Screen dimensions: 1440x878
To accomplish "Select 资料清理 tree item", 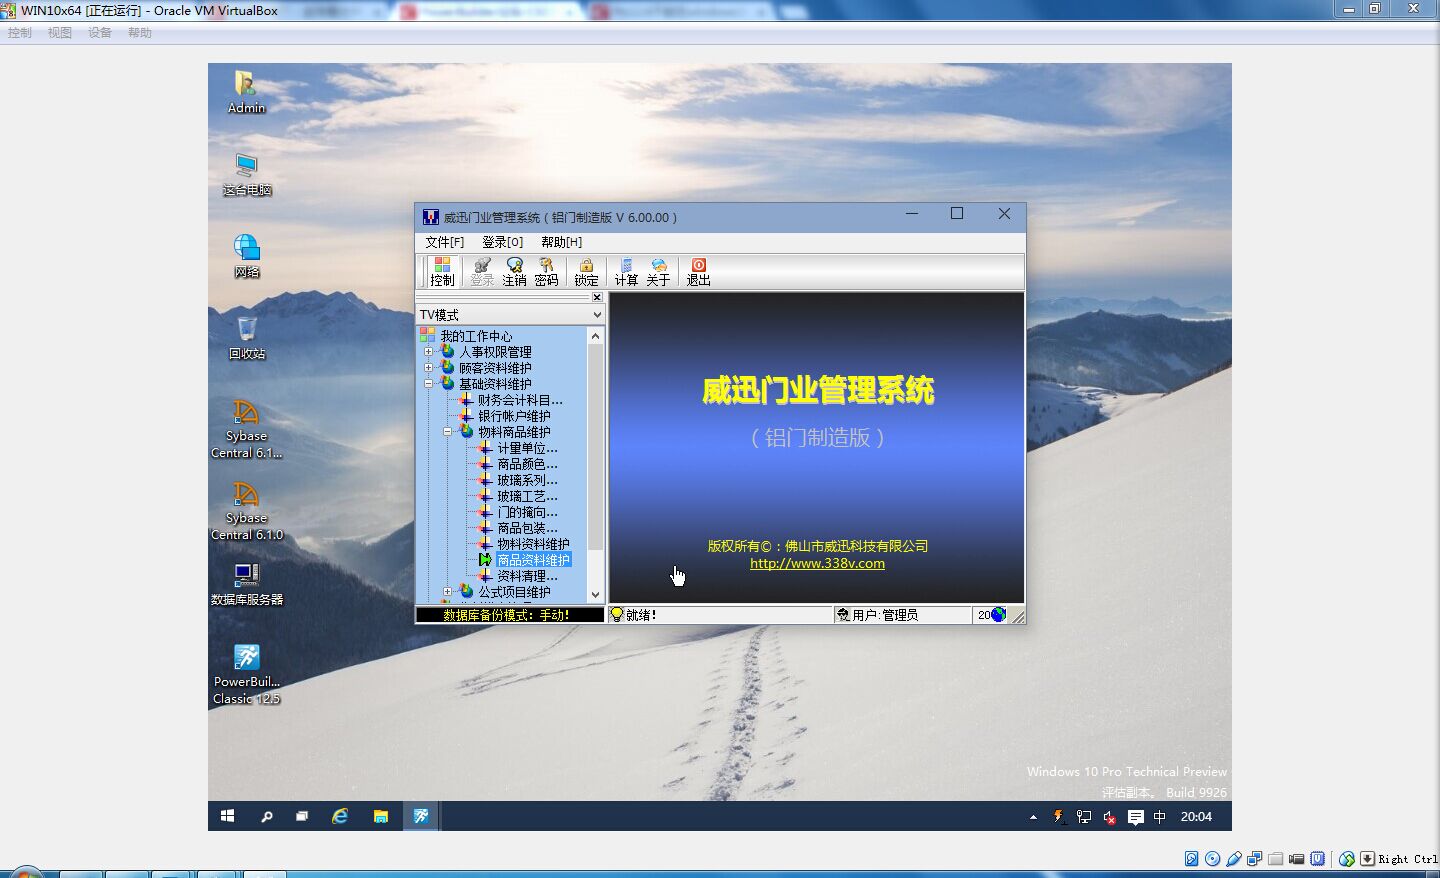I will click(x=527, y=576).
